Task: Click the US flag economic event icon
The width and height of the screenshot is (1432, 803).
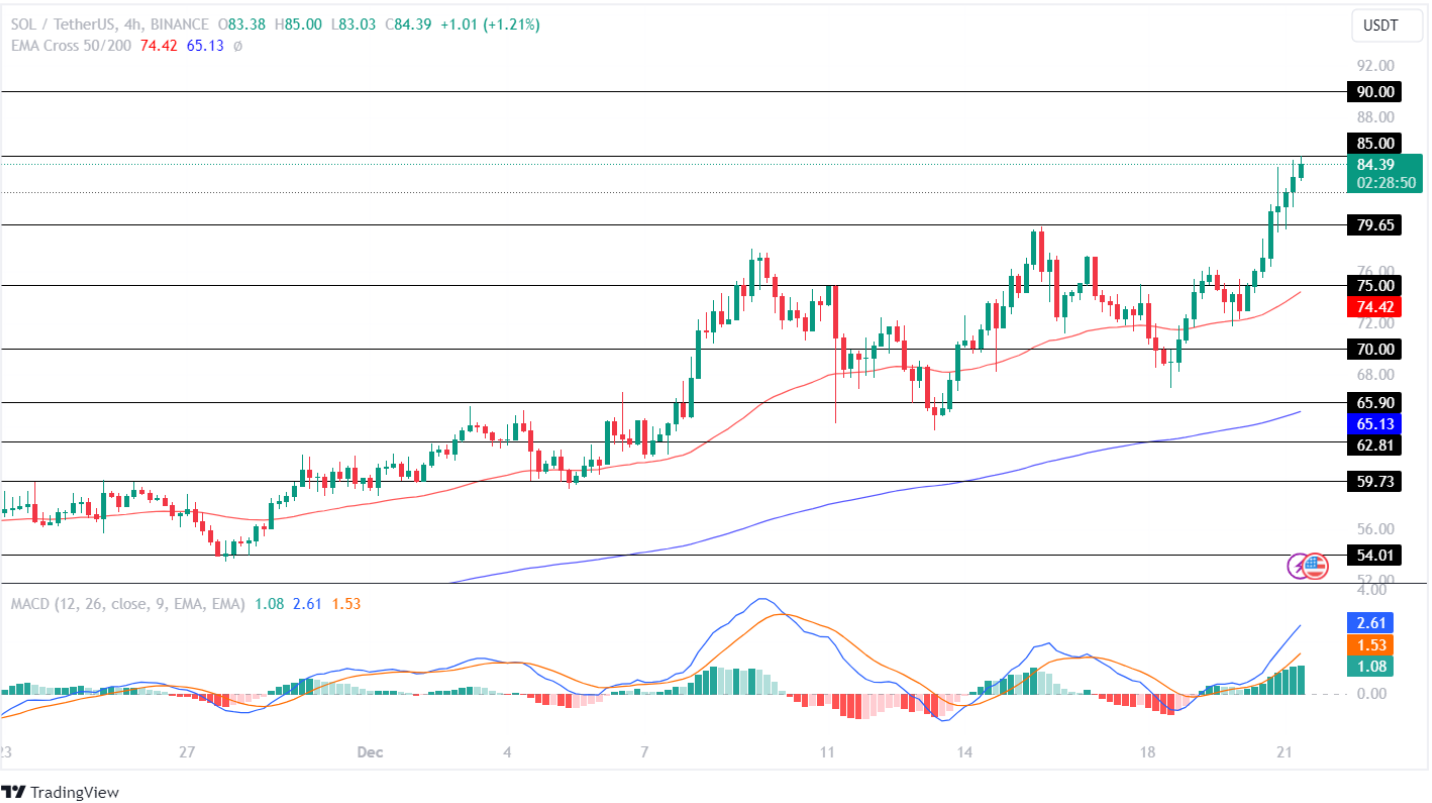Action: pyautogui.click(x=1315, y=566)
